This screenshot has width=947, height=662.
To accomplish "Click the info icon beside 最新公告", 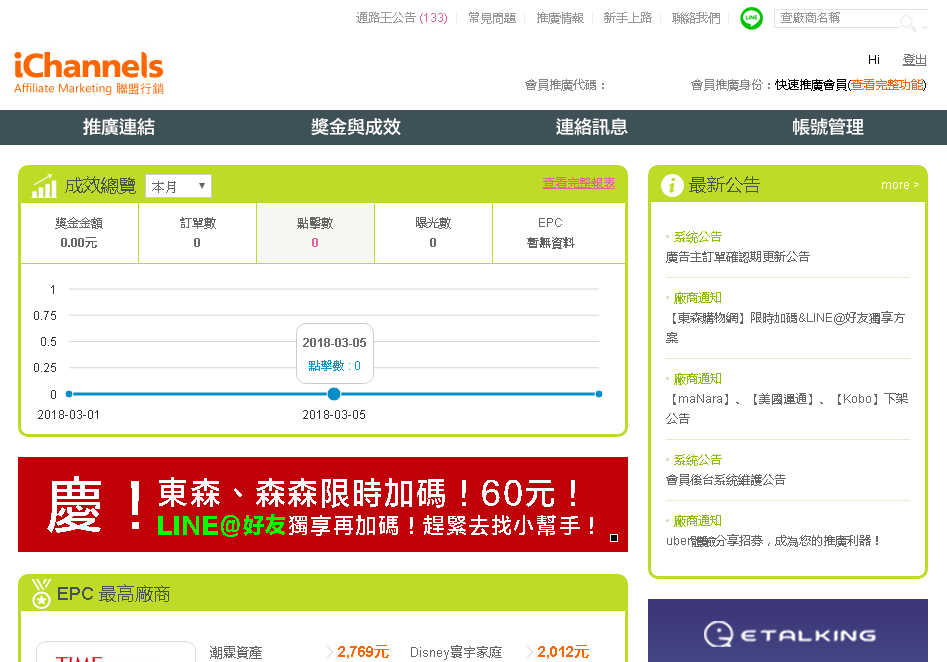I will coord(672,185).
